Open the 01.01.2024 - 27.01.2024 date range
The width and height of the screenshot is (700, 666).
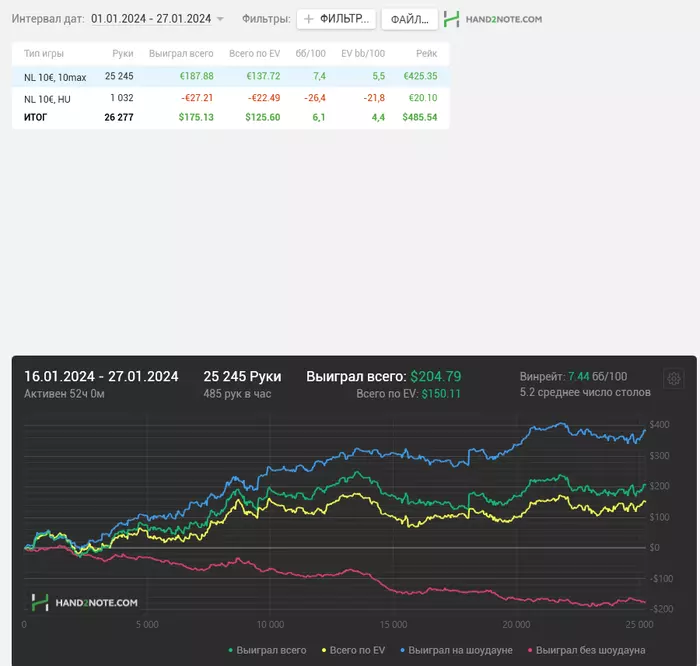pyautogui.click(x=150, y=19)
